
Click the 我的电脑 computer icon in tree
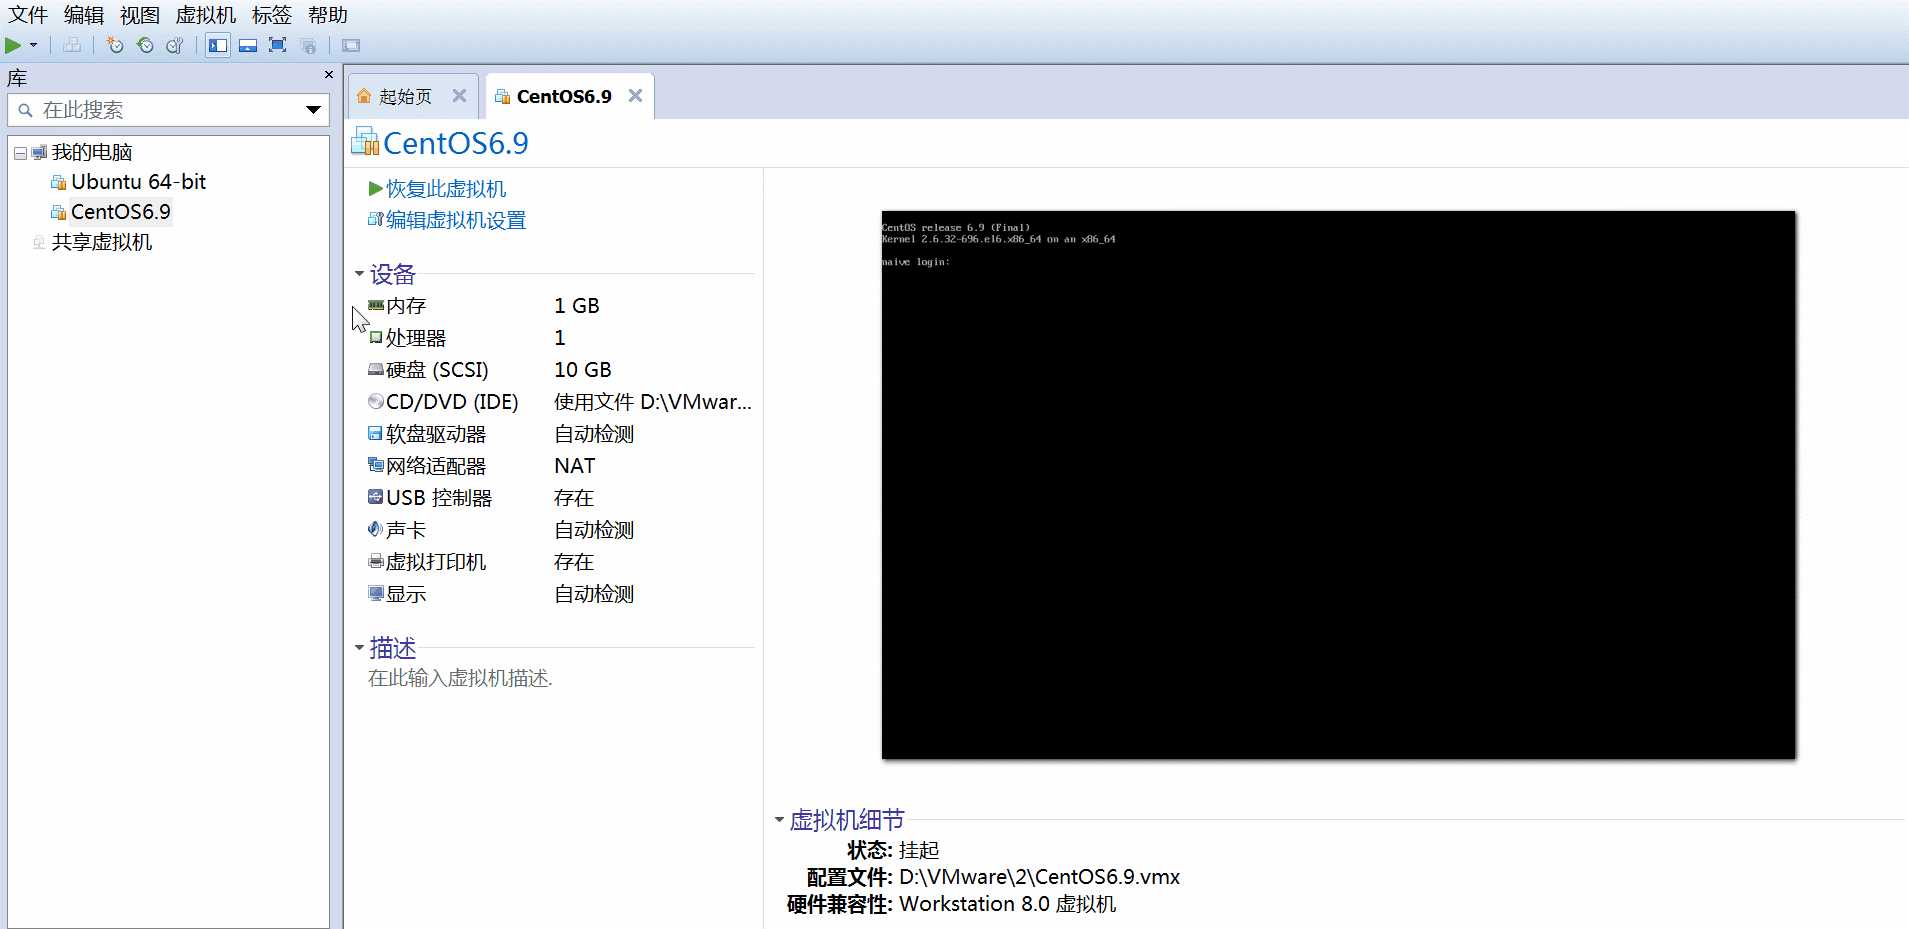pyautogui.click(x=40, y=153)
